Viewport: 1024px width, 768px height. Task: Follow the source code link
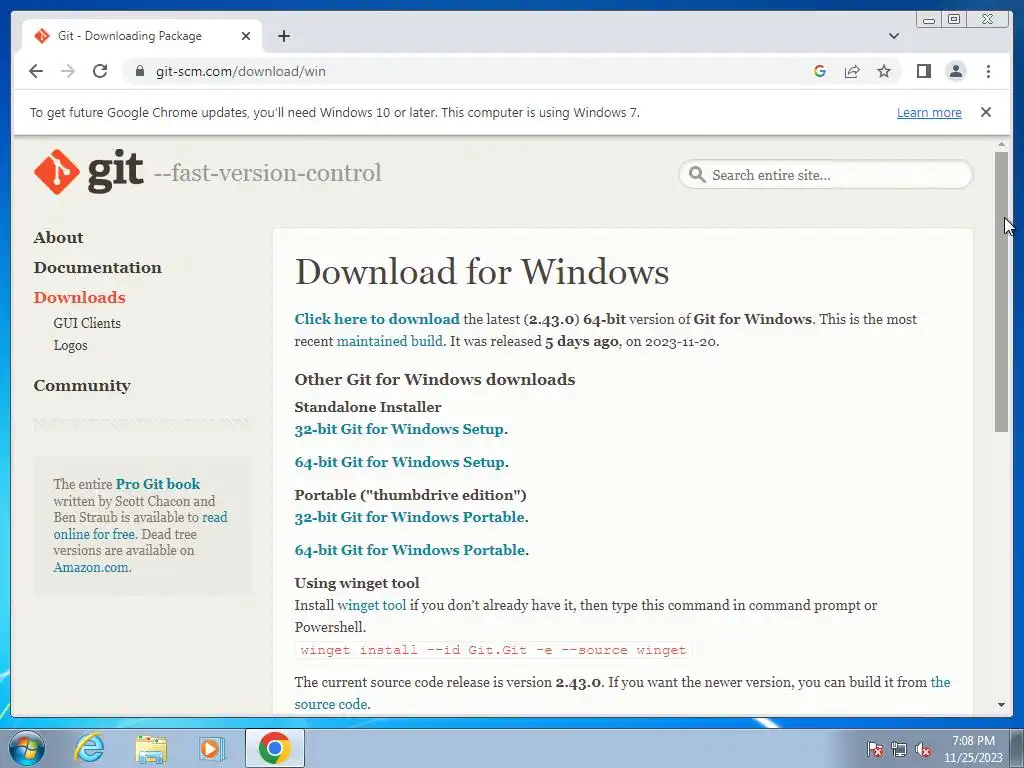(622, 693)
